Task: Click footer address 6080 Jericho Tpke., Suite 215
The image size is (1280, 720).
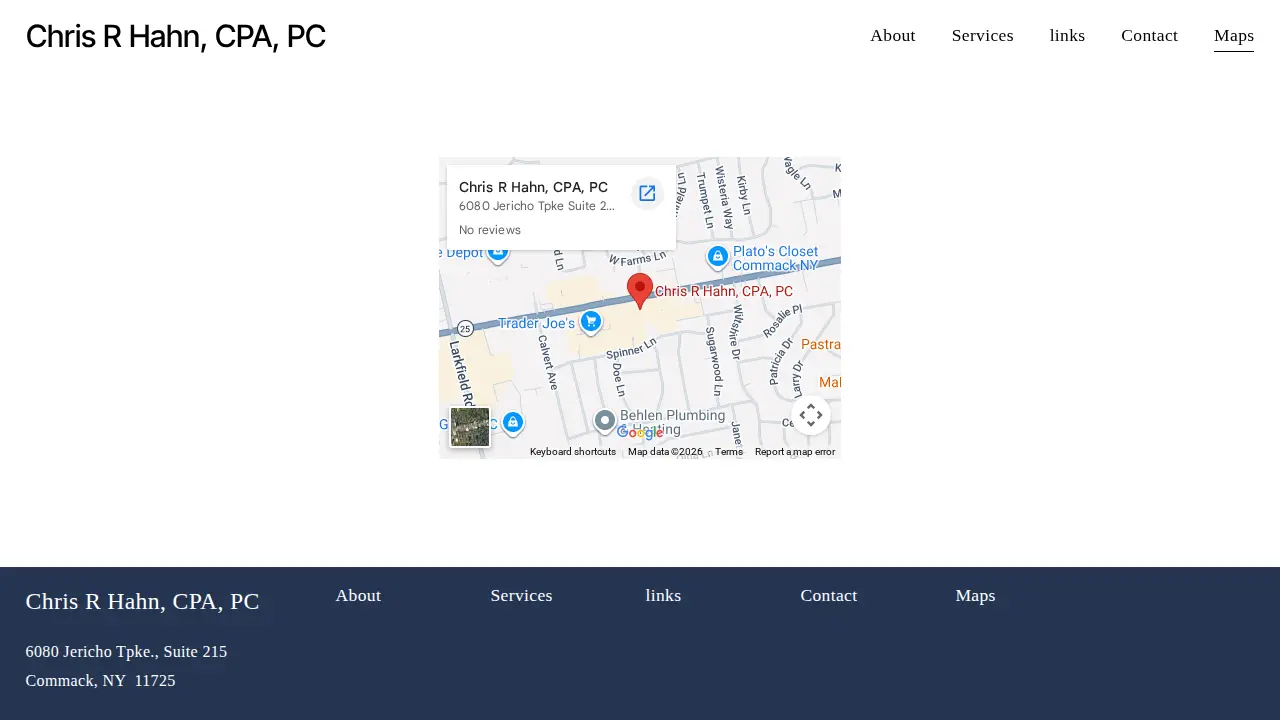Action: (126, 652)
